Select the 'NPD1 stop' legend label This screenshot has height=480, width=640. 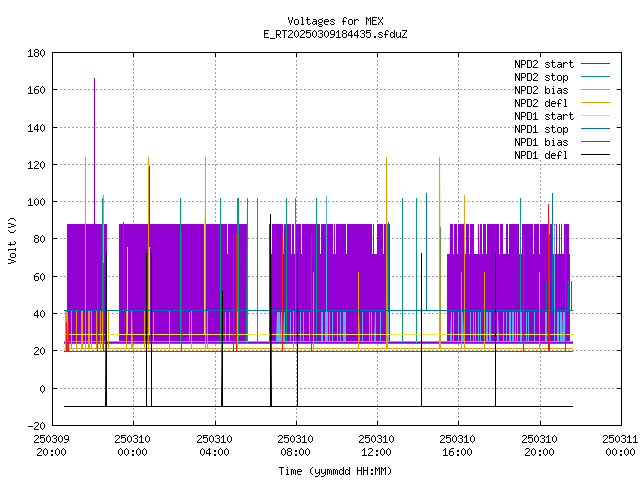pos(541,129)
